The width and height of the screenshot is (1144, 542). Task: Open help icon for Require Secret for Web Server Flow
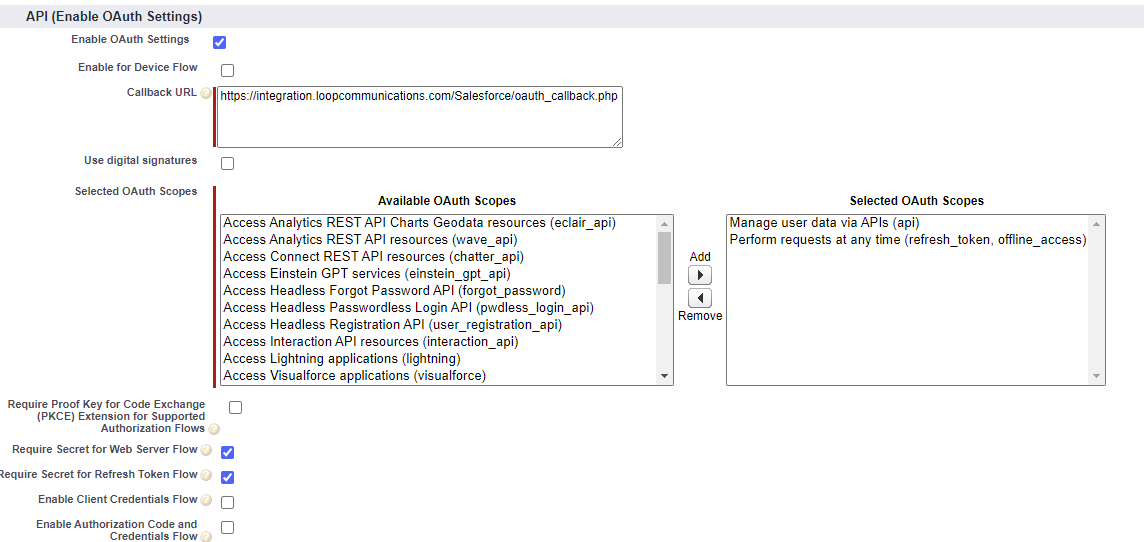point(206,451)
